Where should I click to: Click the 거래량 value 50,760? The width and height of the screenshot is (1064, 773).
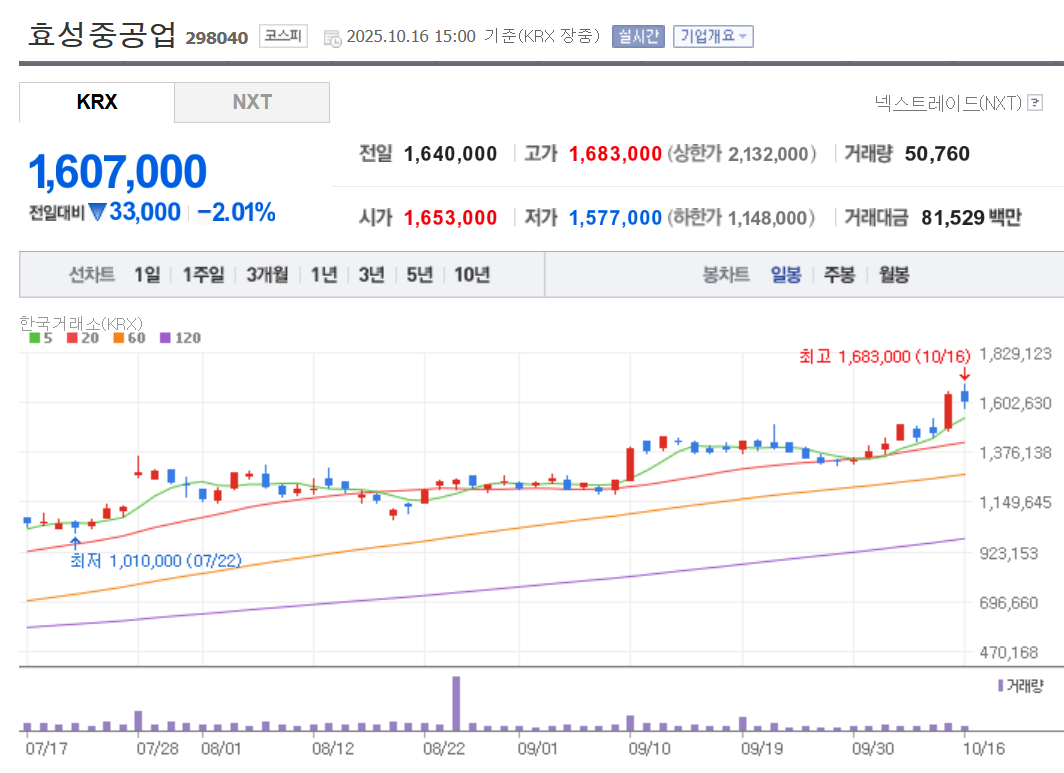tap(937, 154)
